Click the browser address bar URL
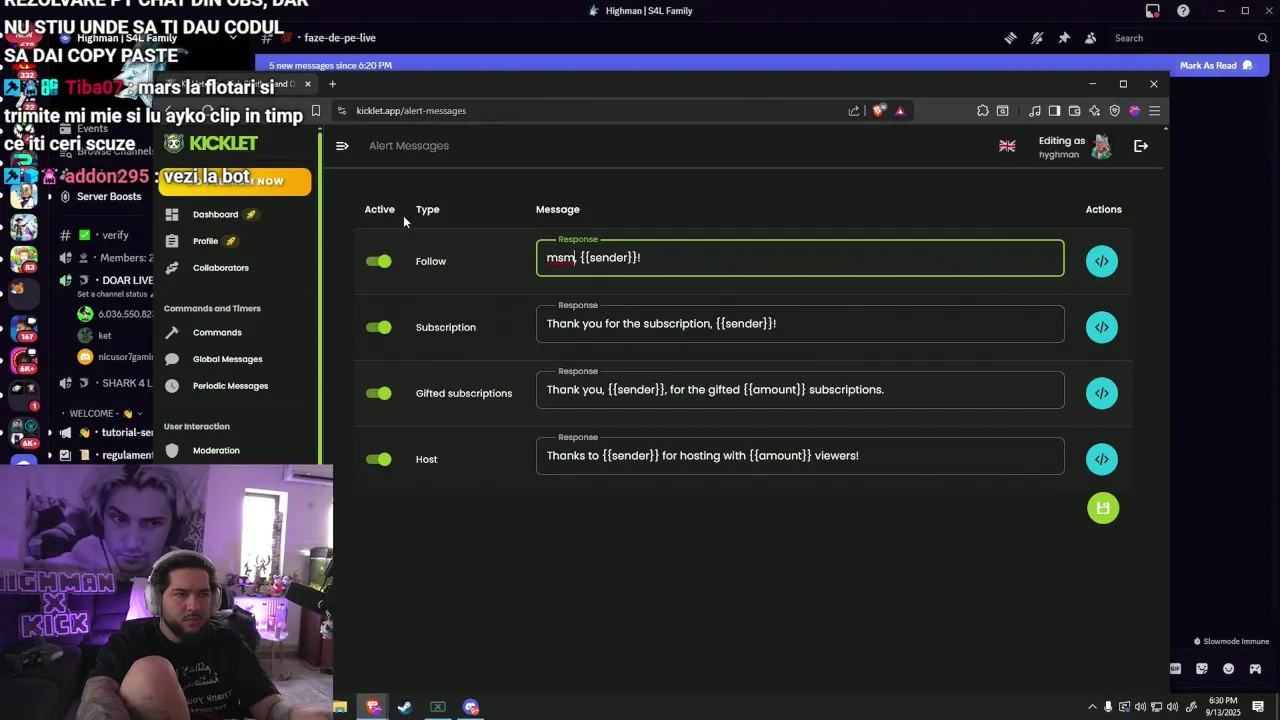Screen dimensions: 1280x720 click(x=411, y=111)
